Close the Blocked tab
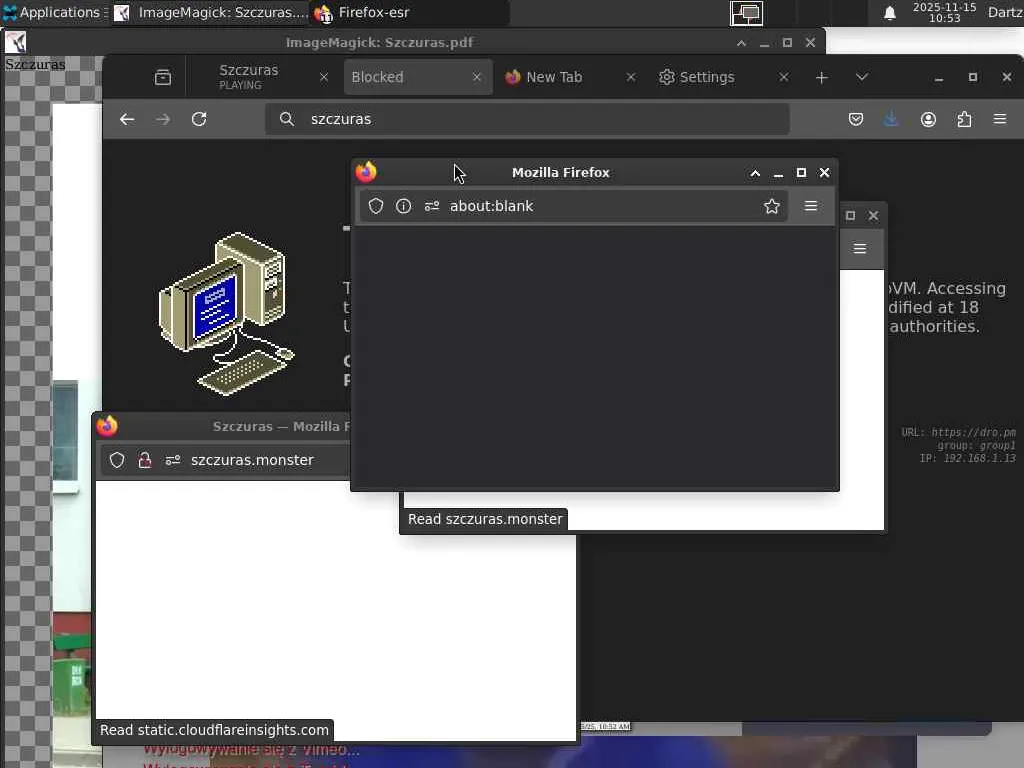The width and height of the screenshot is (1024, 768). (477, 77)
